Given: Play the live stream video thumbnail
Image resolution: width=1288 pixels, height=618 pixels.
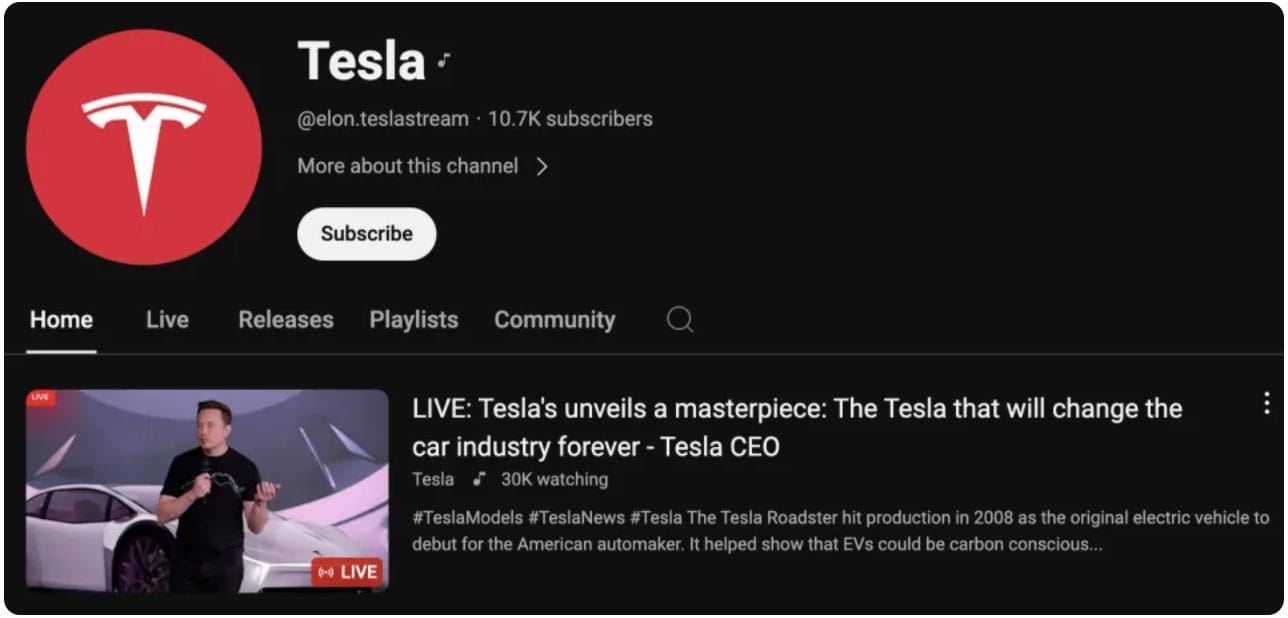Looking at the screenshot, I should tap(207, 490).
